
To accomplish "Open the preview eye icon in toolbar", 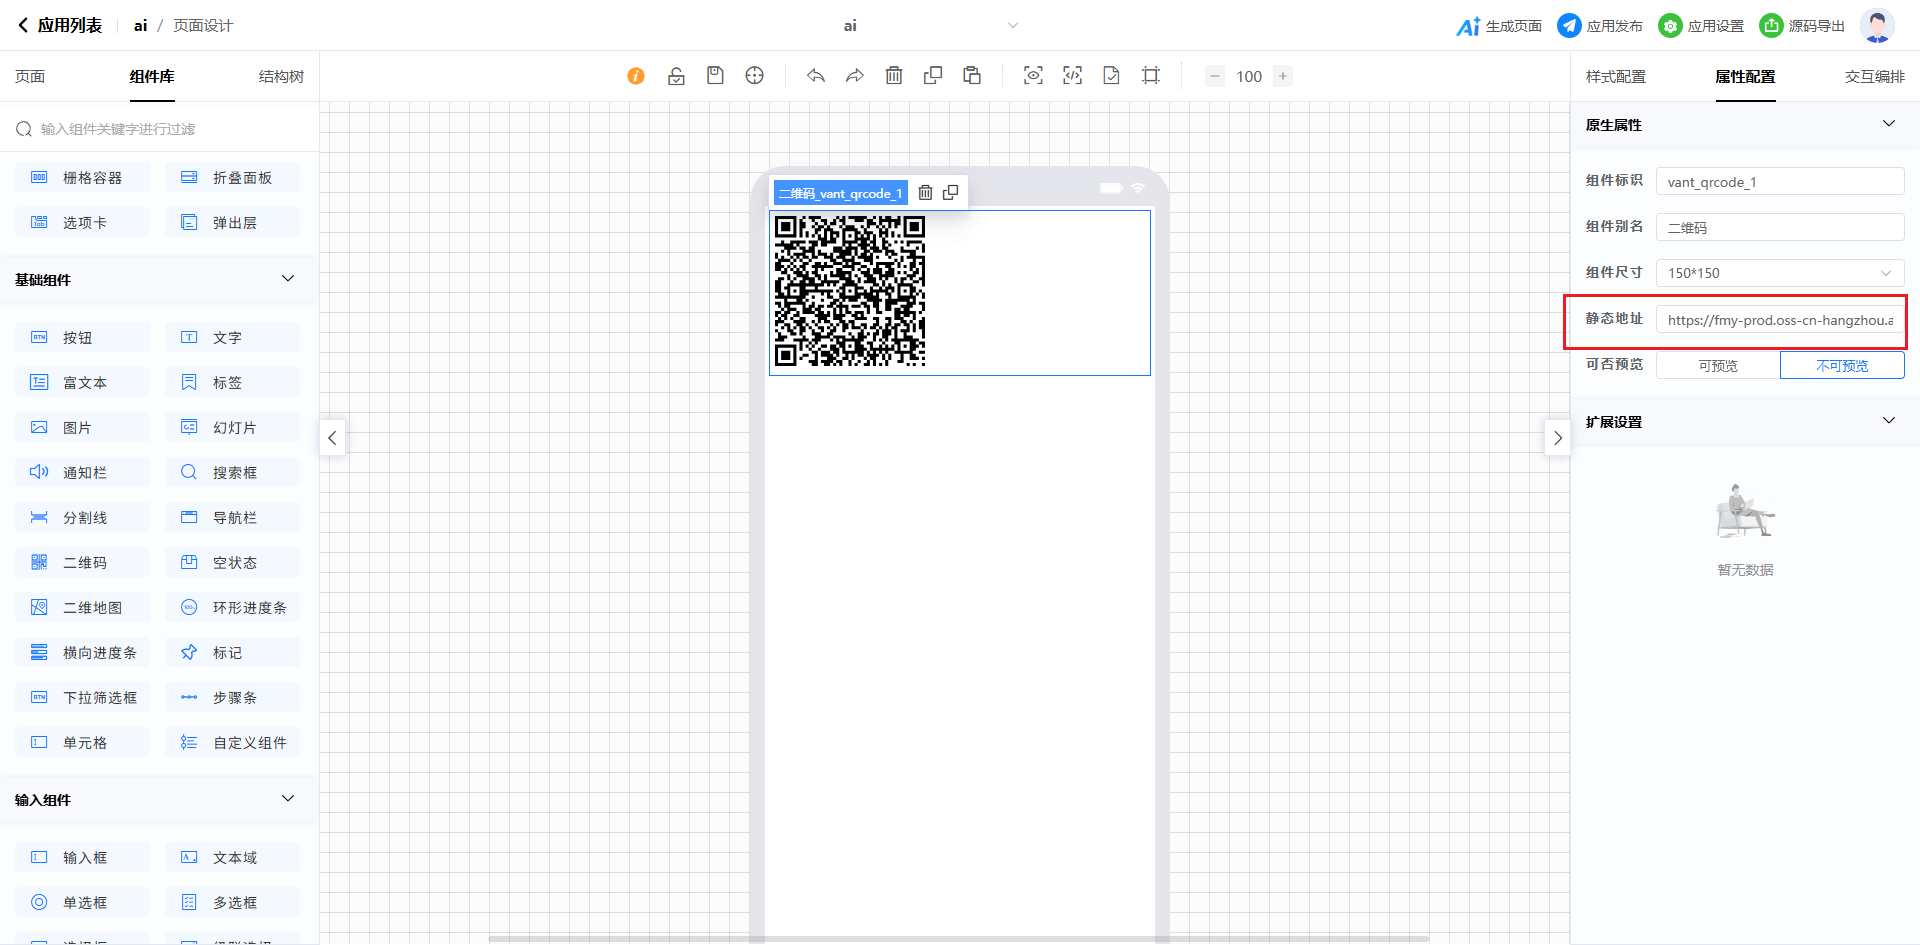I will tap(1033, 76).
